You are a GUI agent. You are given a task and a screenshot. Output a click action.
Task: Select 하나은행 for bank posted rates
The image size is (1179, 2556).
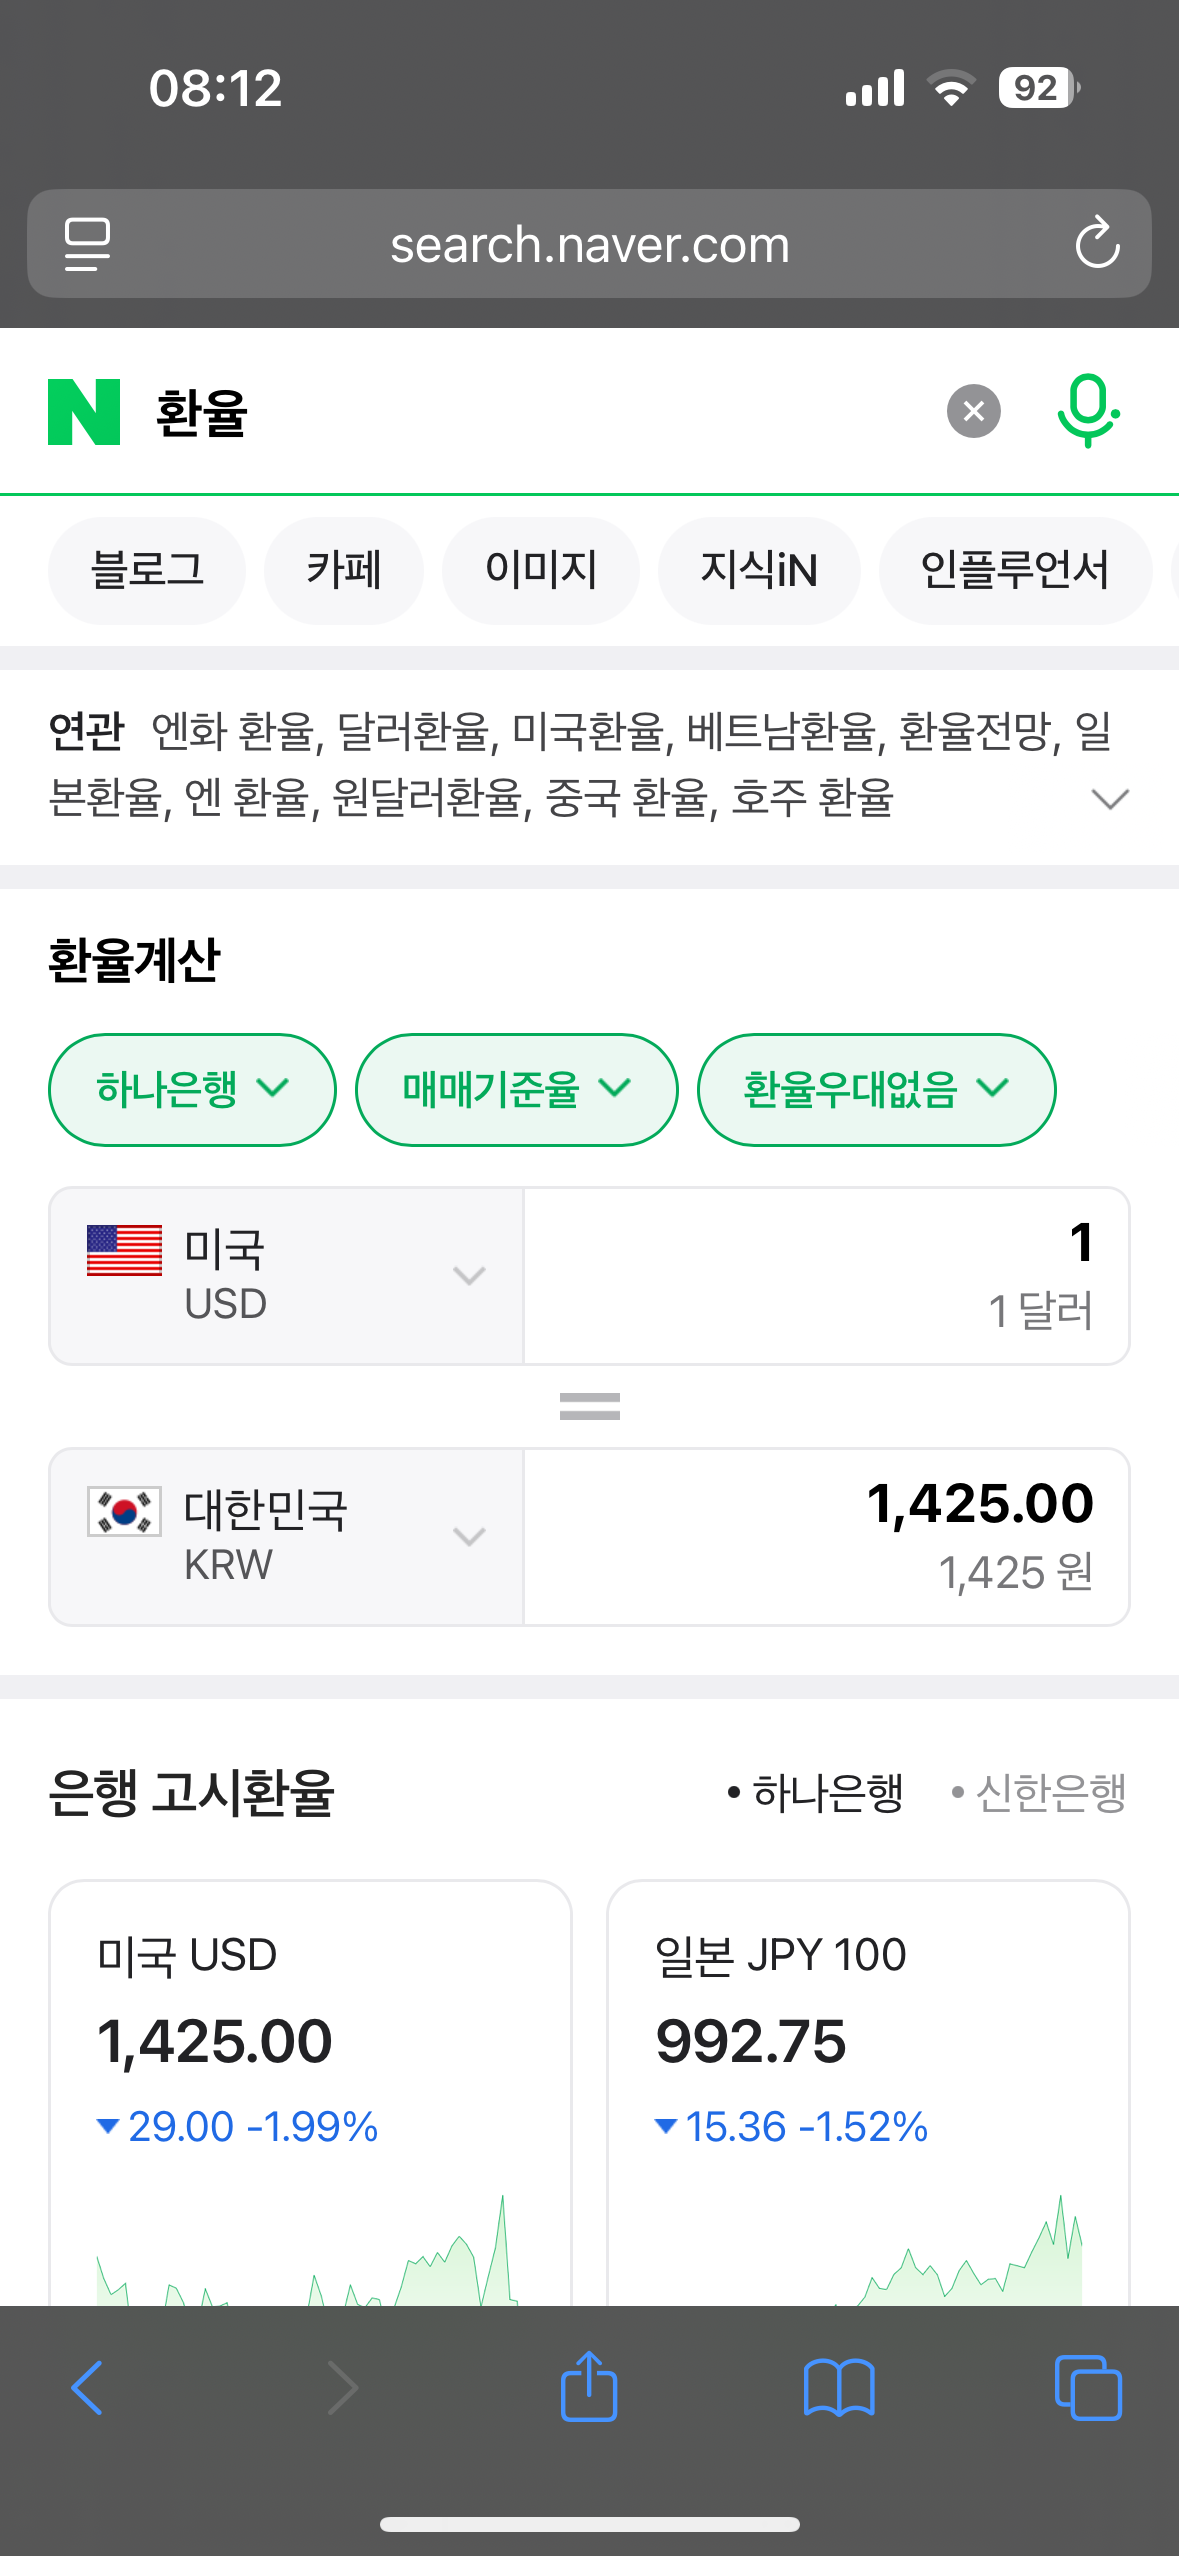816,1792
